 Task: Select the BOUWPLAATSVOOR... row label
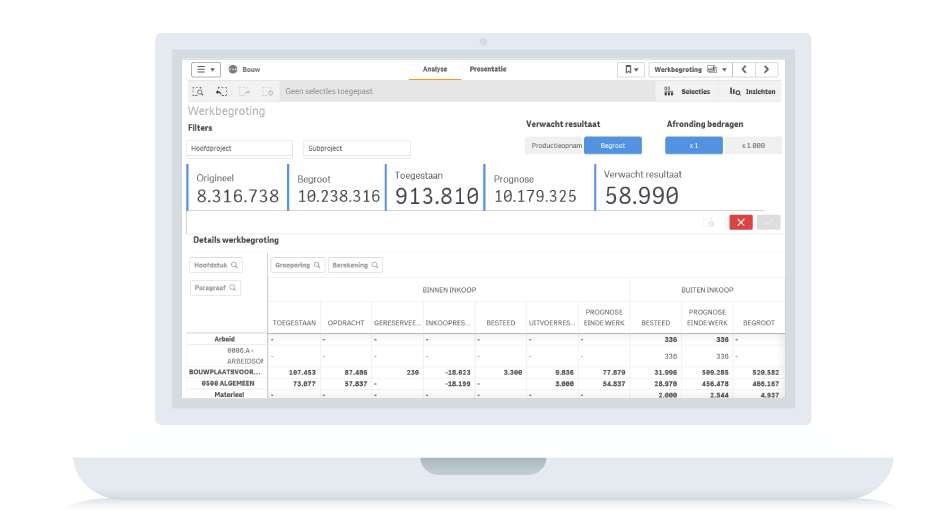point(225,372)
